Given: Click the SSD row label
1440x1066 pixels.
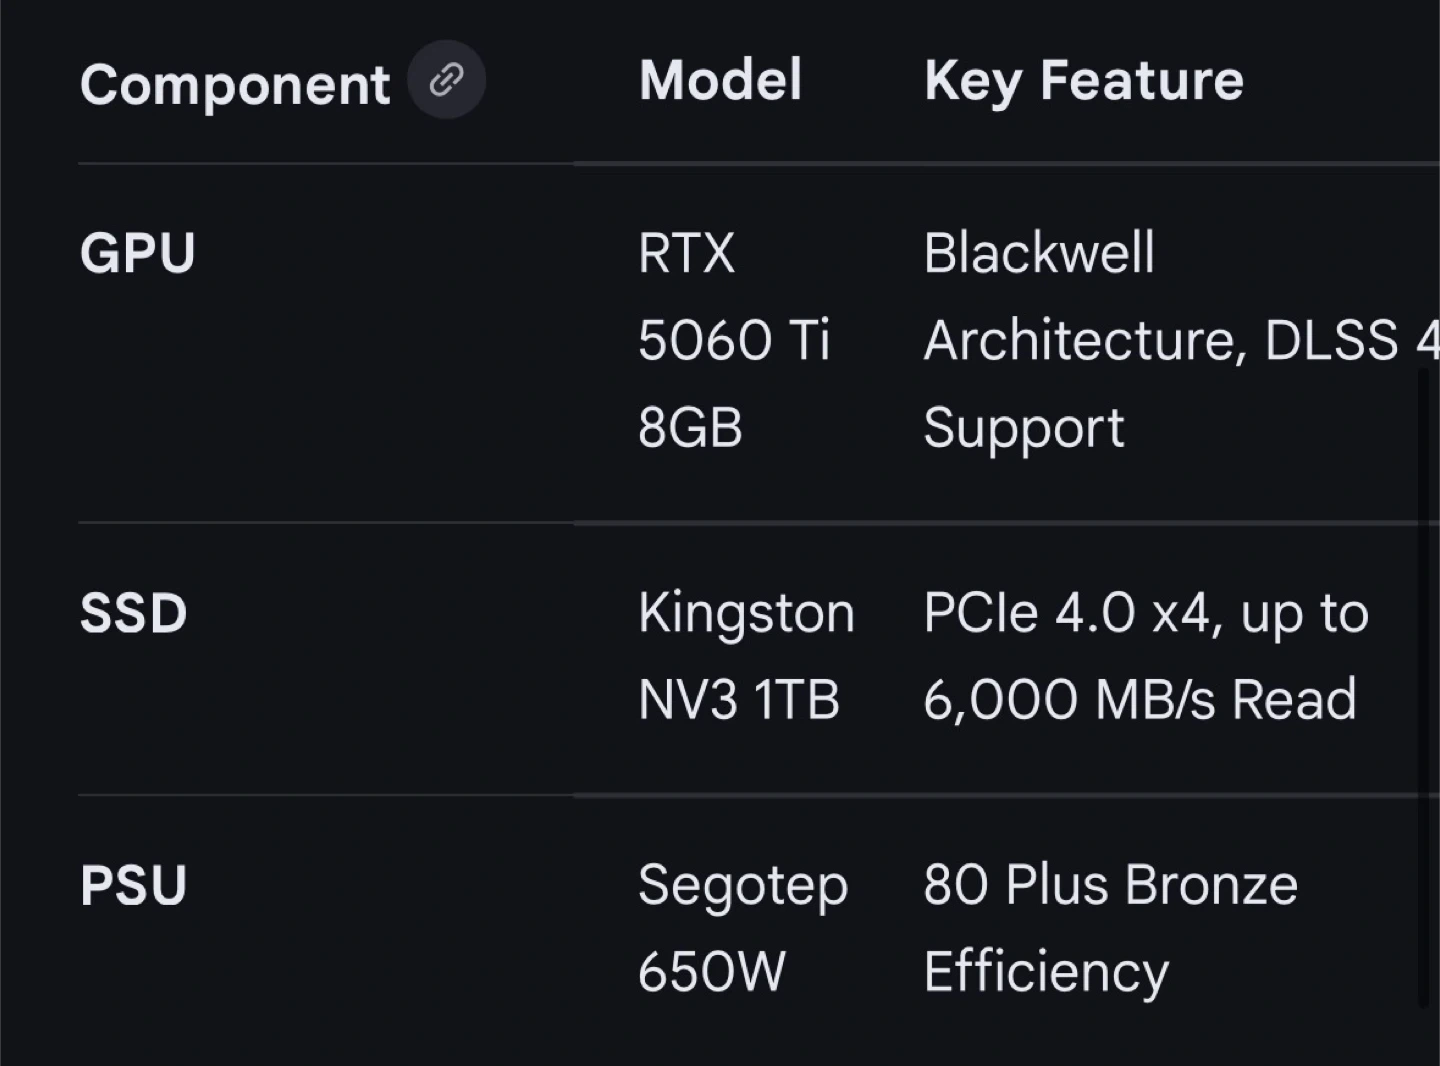Looking at the screenshot, I should [x=134, y=613].
